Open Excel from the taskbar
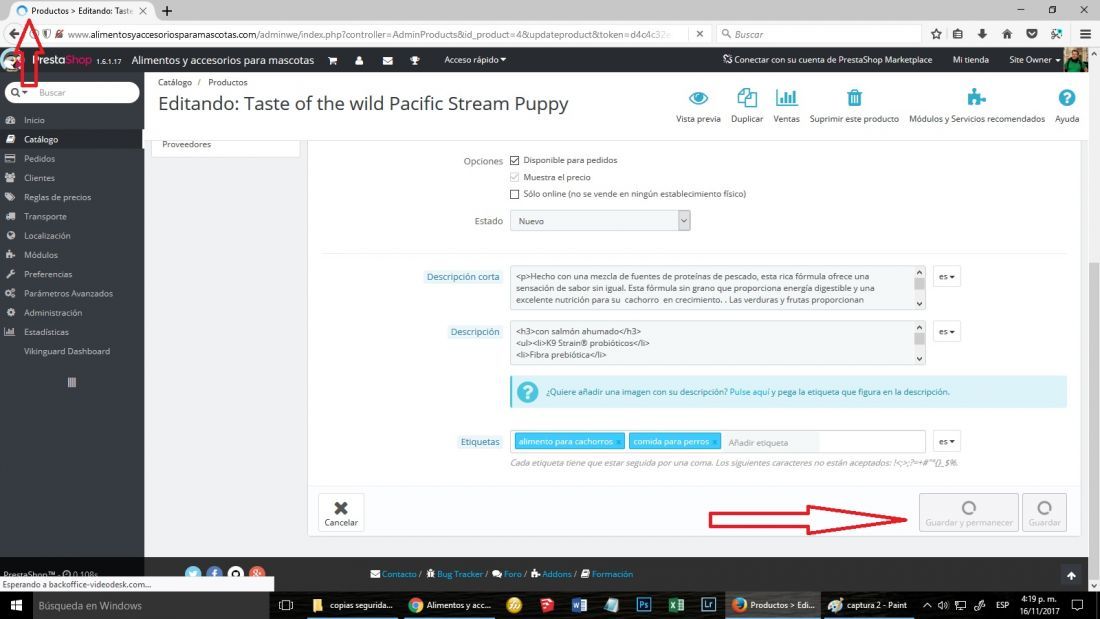This screenshot has height=619, width=1100. (x=676, y=605)
